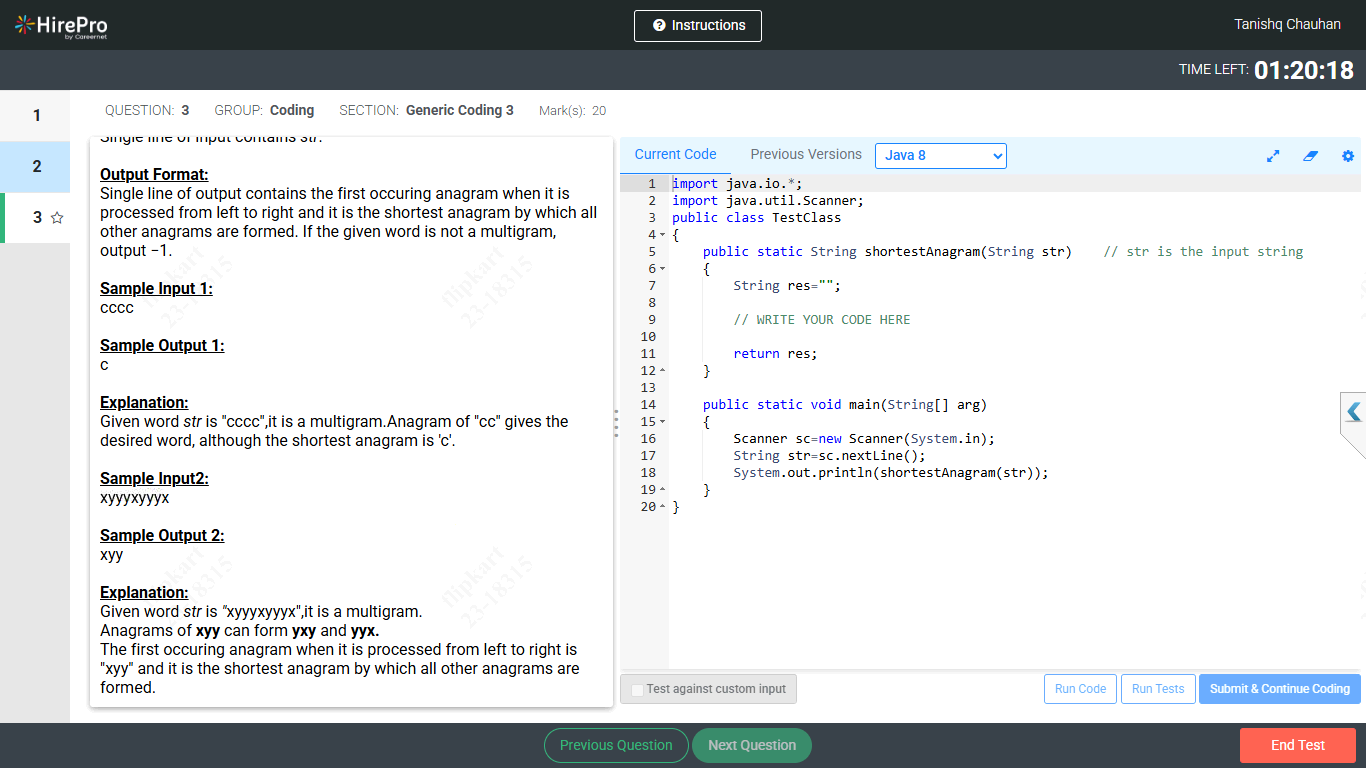The image size is (1366, 768).
Task: Click sample output text 'xyy'
Action: point(112,555)
